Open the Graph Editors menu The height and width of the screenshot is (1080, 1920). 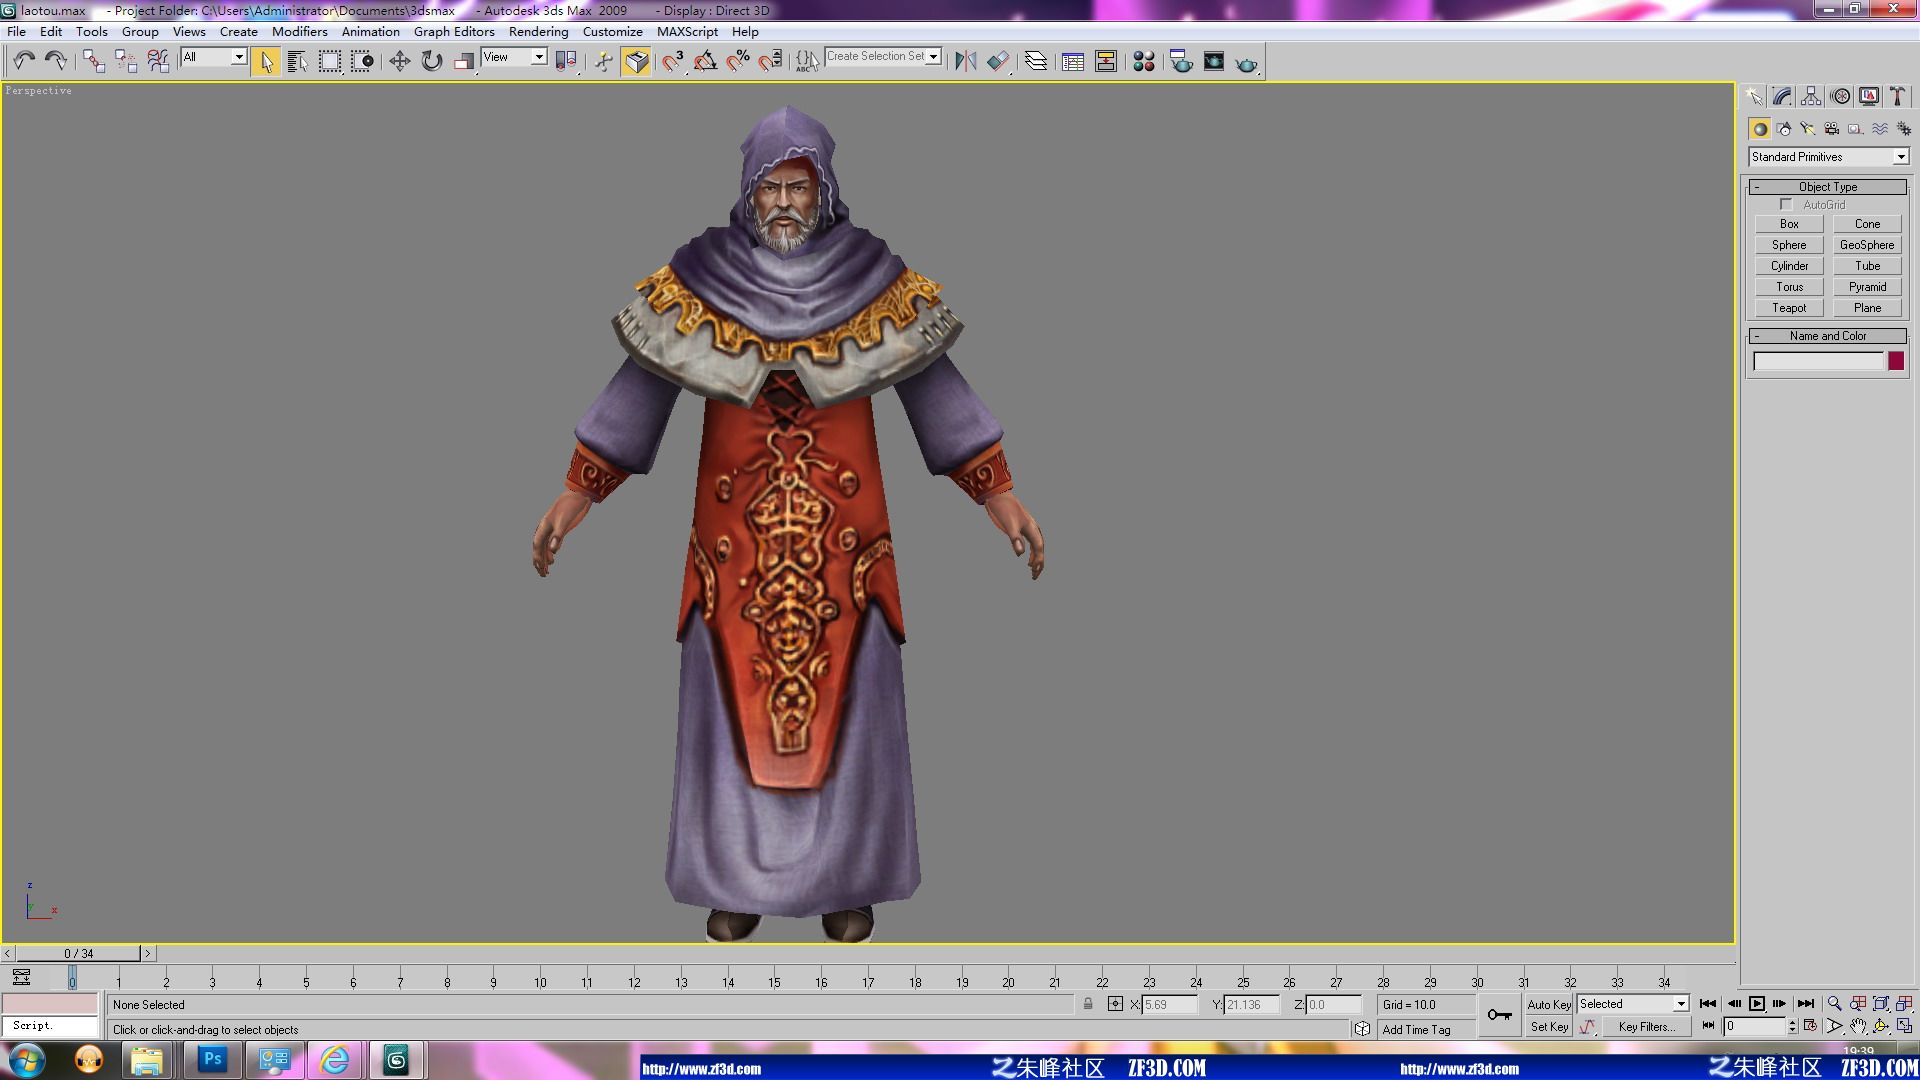(454, 31)
